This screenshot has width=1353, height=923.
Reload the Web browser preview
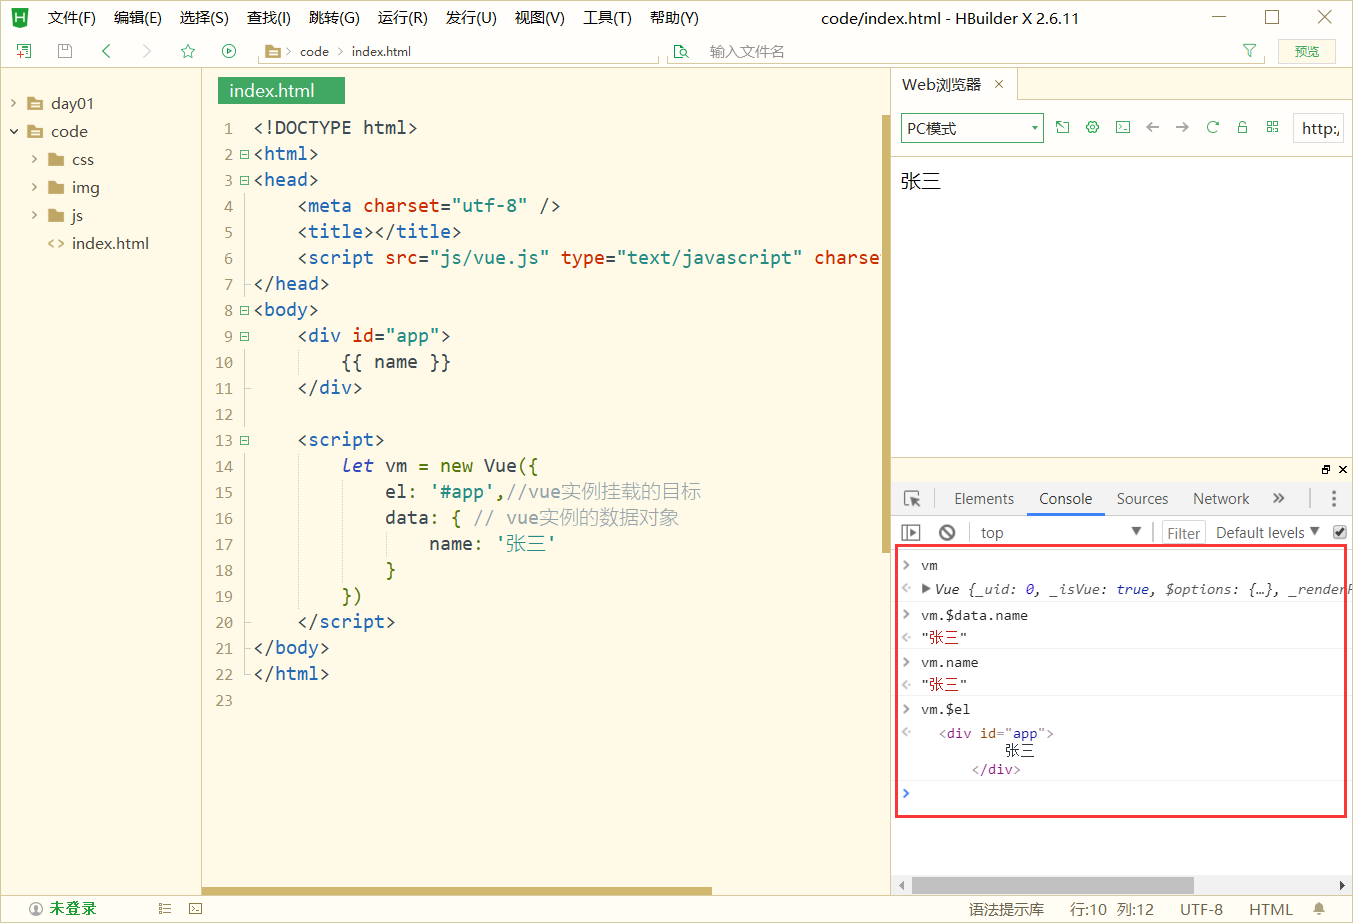1212,127
